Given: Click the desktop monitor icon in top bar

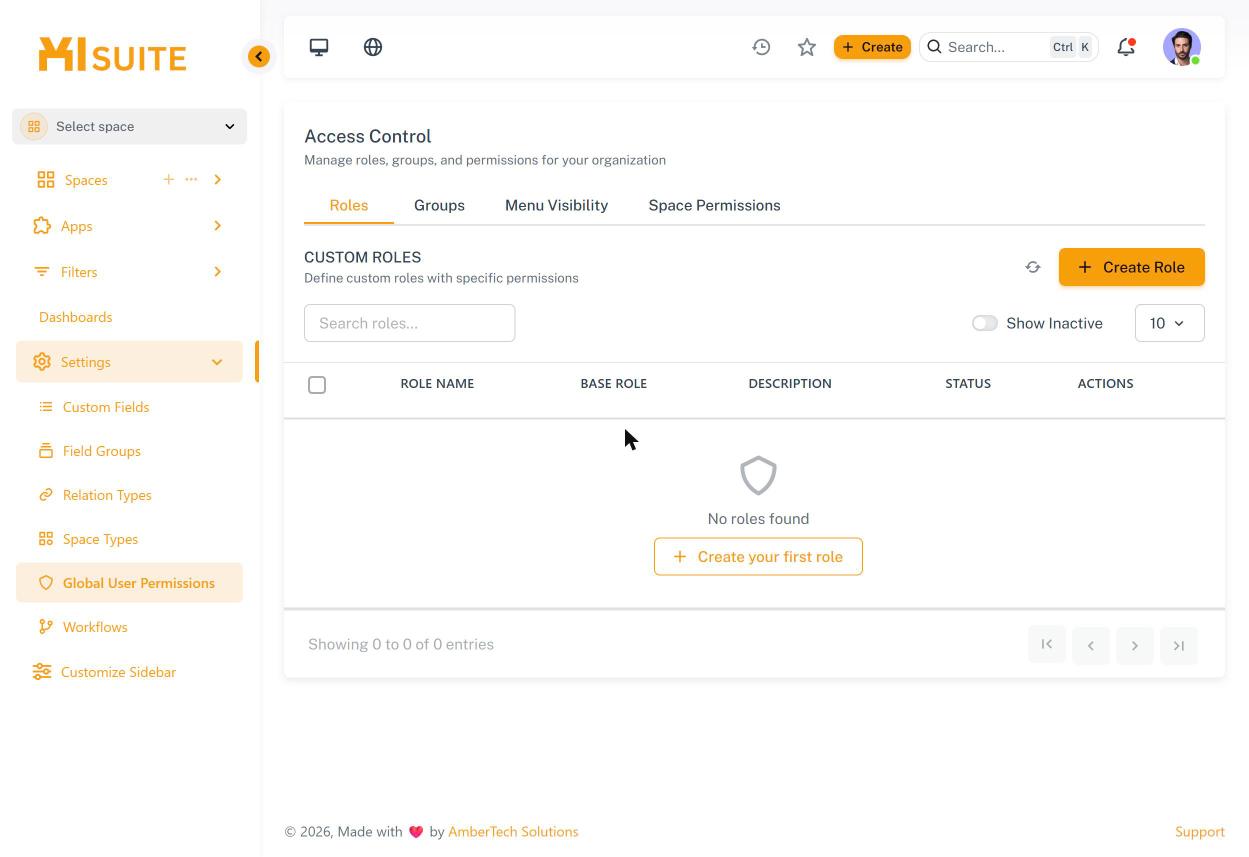Looking at the screenshot, I should click(x=319, y=47).
